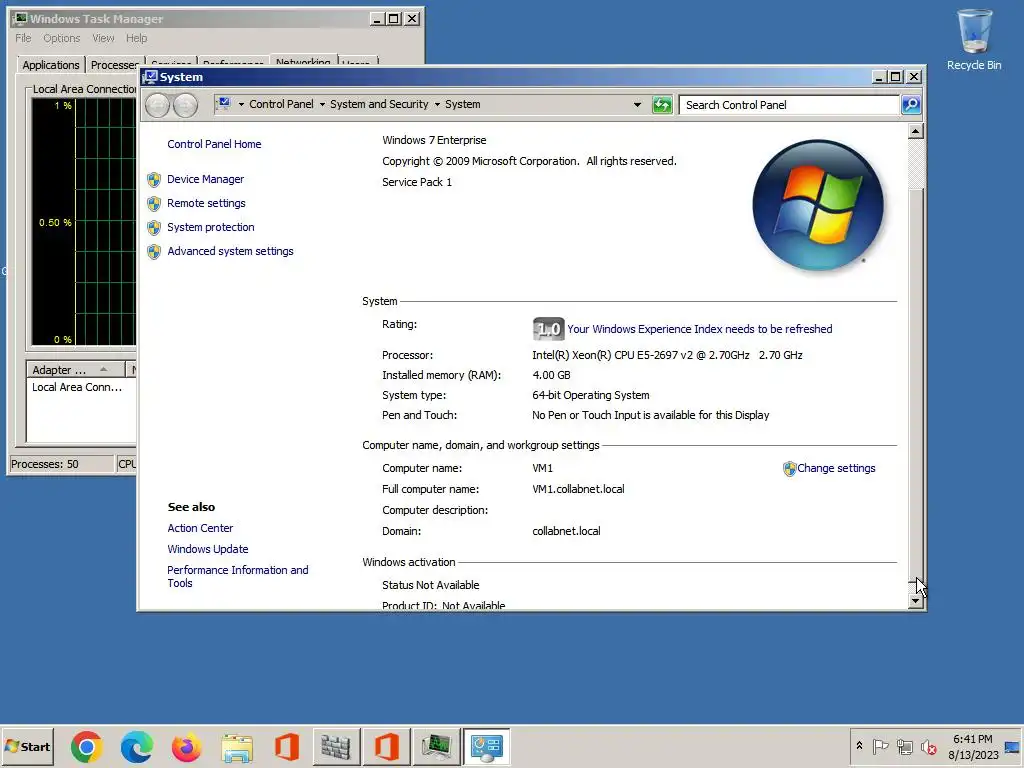
Task: Refresh the Windows Experience Index link
Action: [699, 329]
